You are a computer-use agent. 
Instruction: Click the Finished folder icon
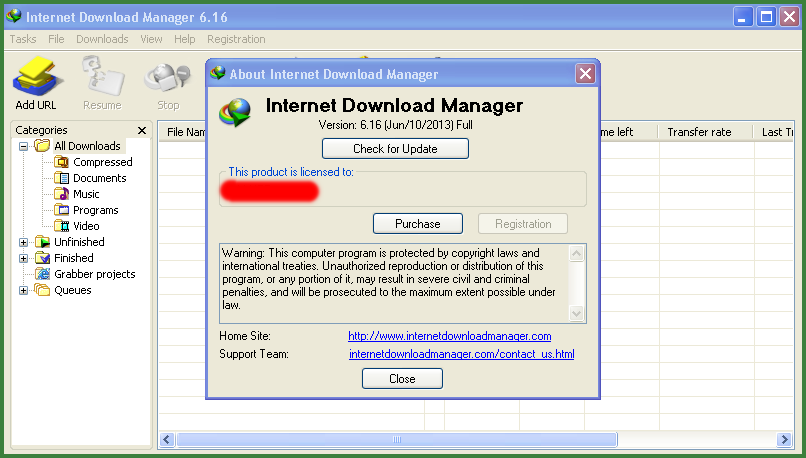[42, 258]
